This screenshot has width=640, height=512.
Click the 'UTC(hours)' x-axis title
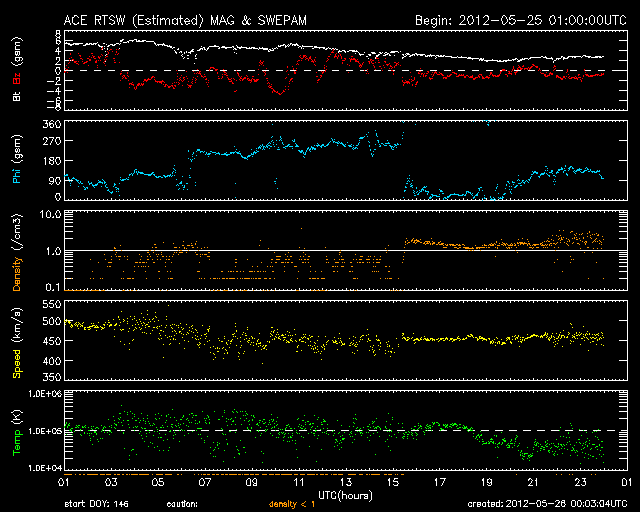pos(345,496)
